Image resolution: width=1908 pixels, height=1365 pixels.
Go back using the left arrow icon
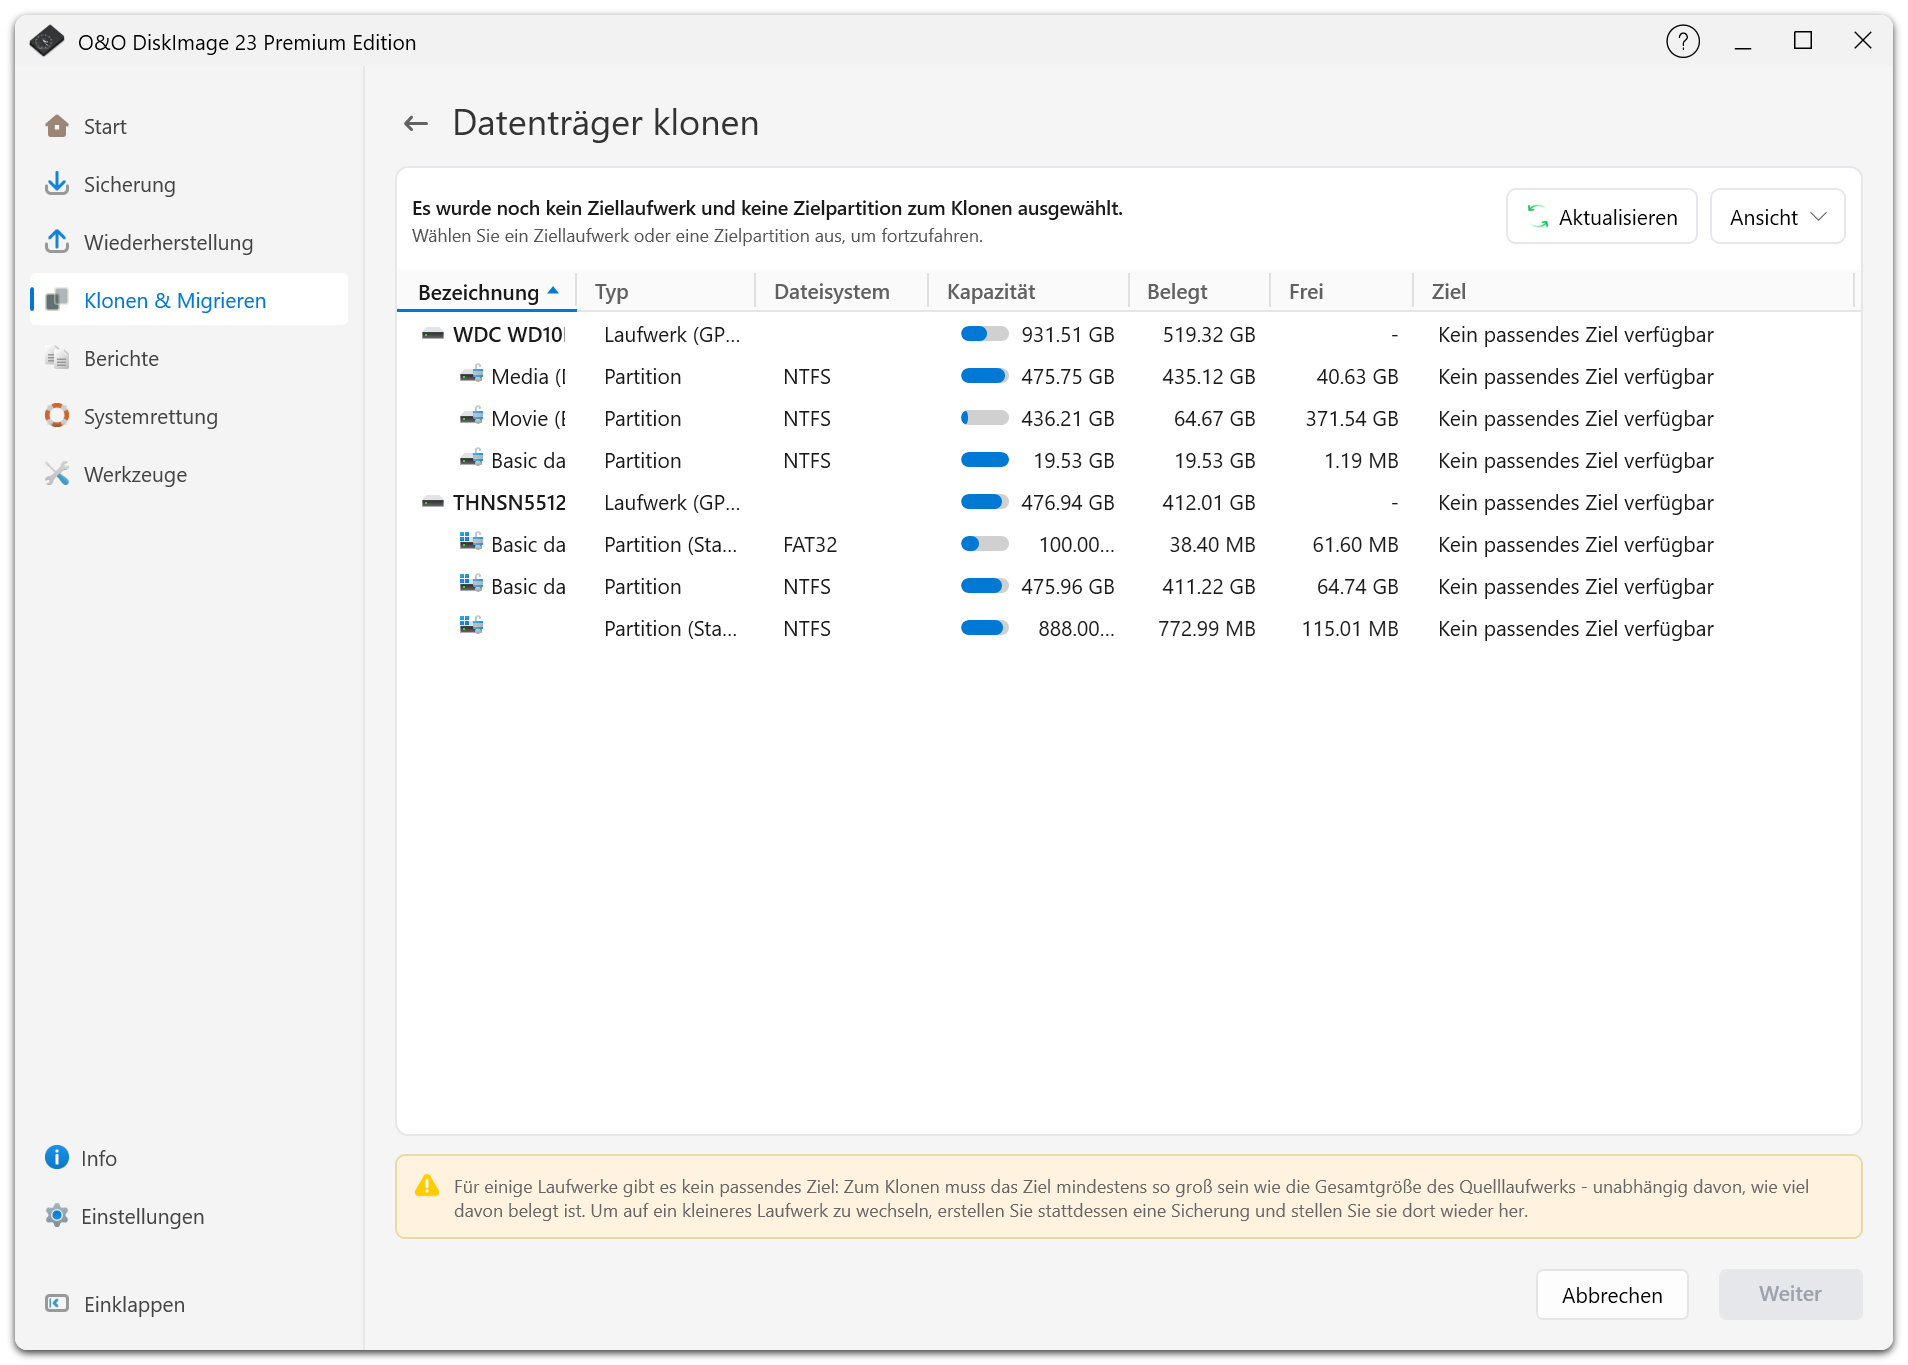click(416, 123)
